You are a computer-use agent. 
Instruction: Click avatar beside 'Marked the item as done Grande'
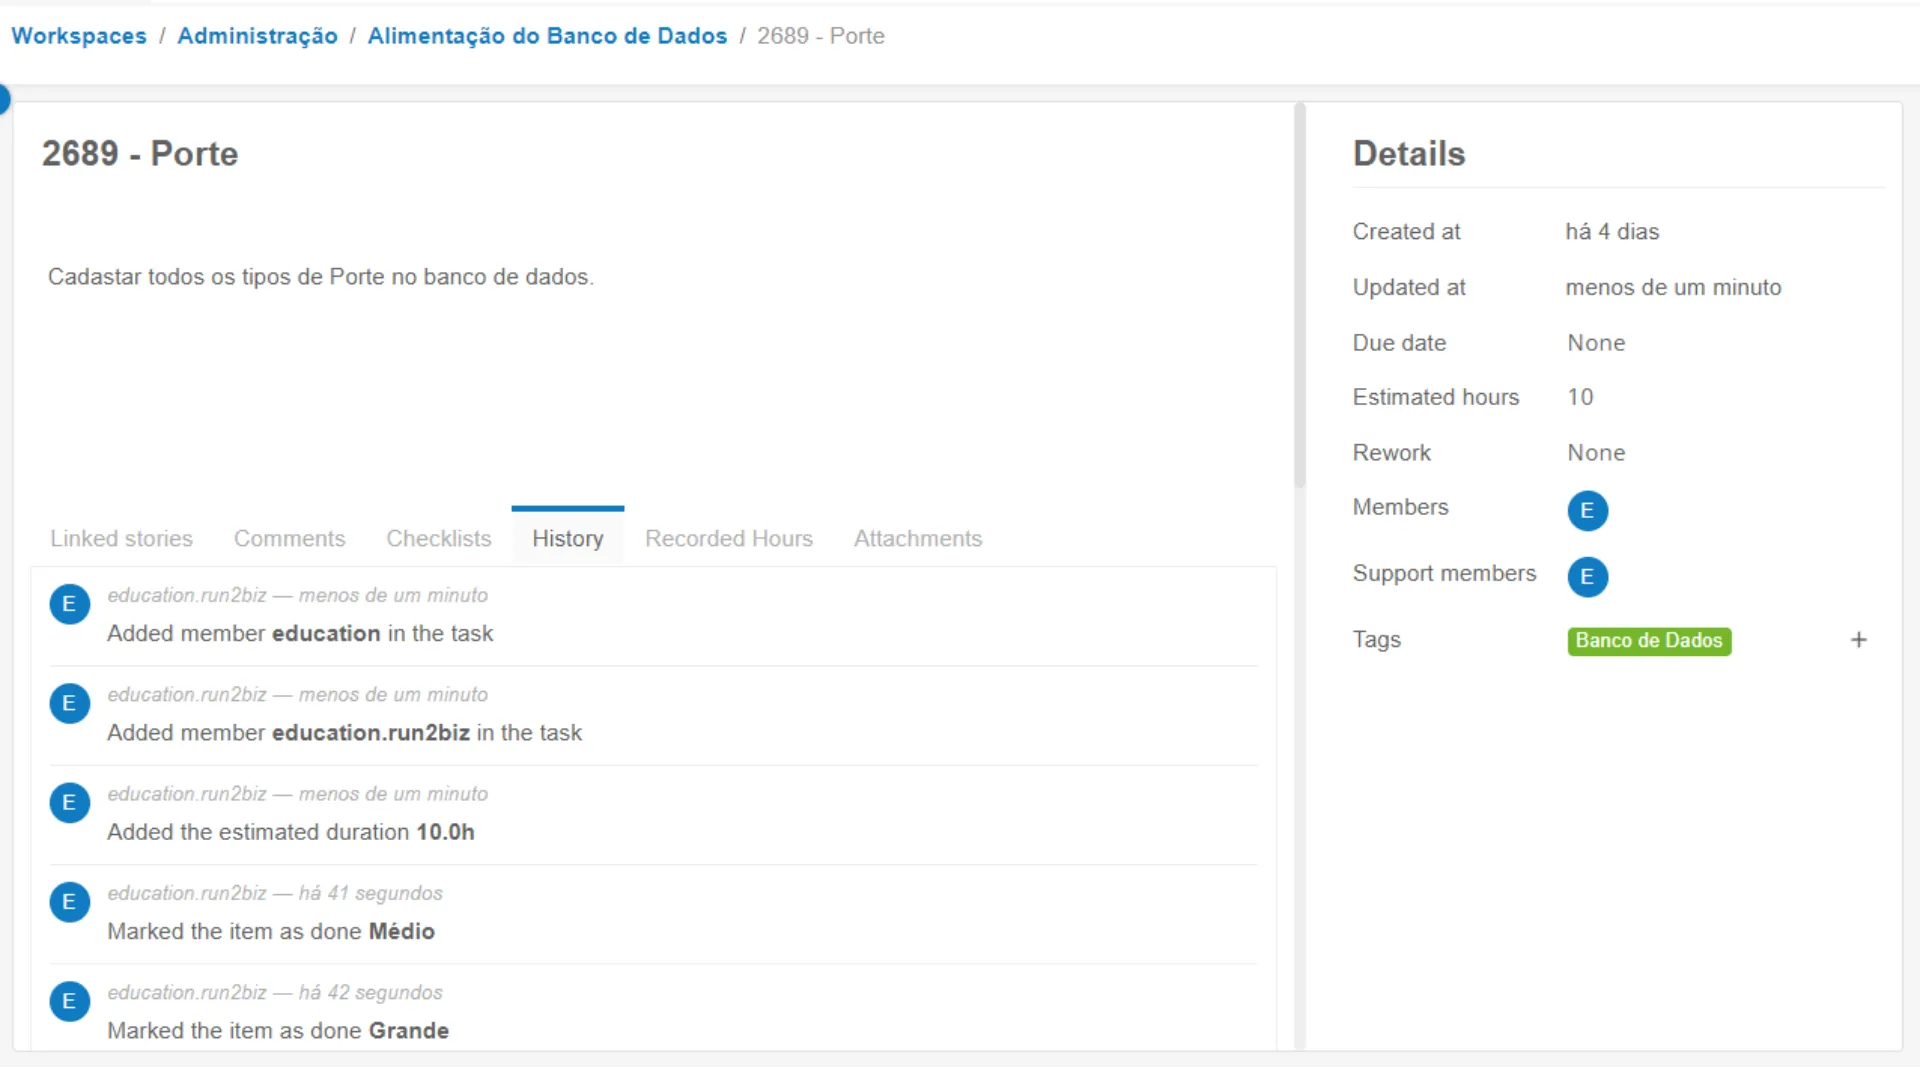70,1001
